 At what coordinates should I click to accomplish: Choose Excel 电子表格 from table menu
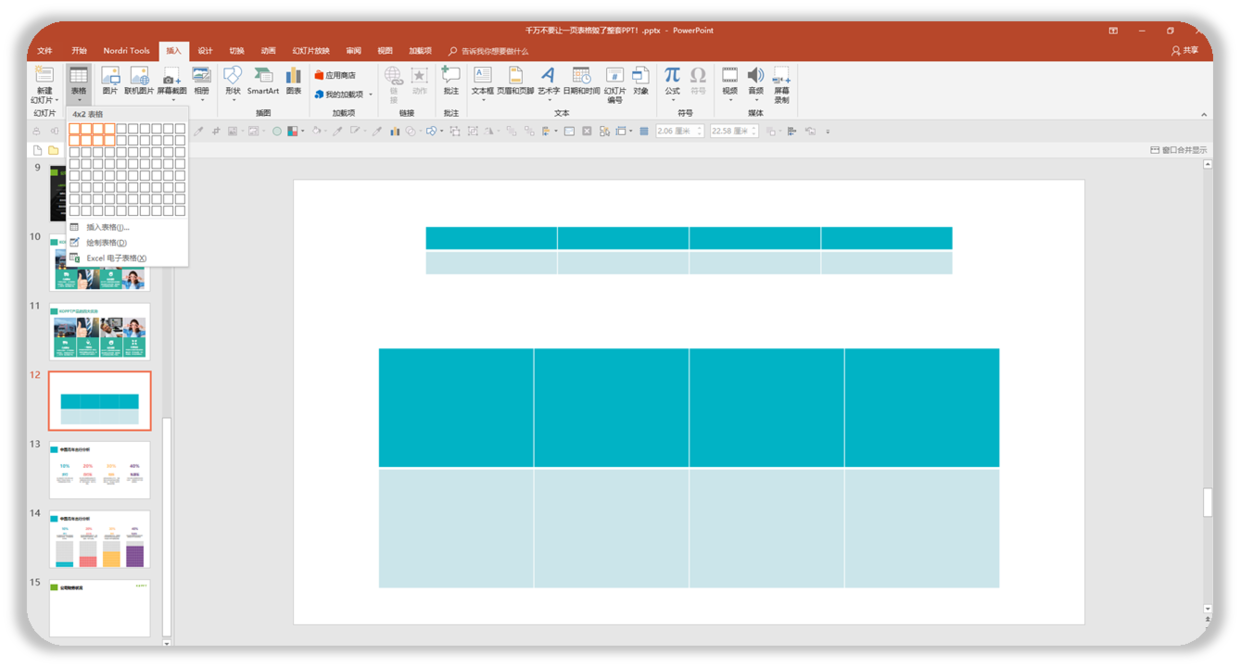(x=127, y=258)
